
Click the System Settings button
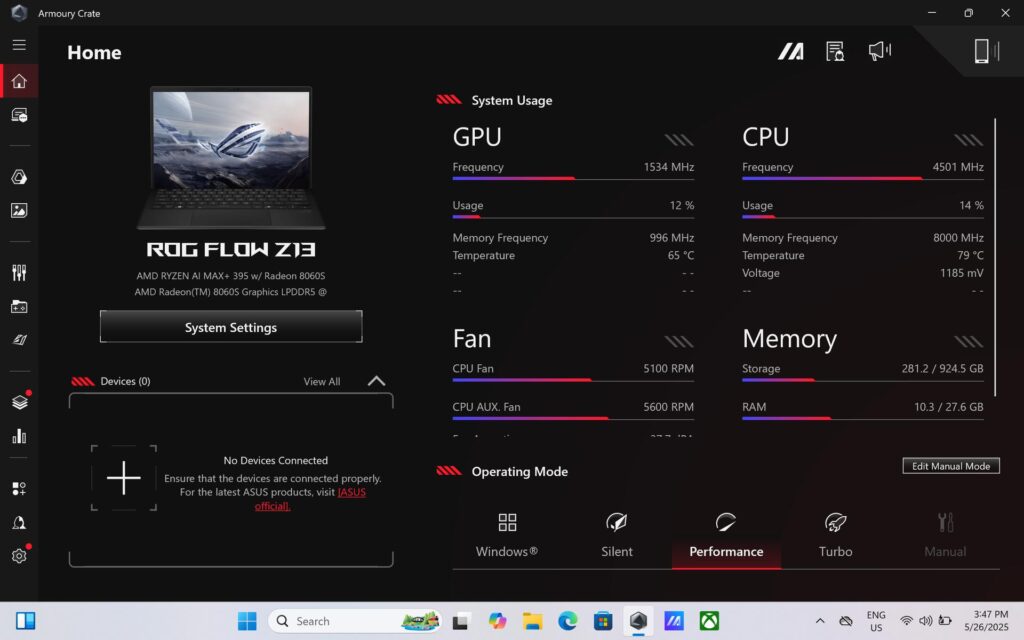pos(231,327)
